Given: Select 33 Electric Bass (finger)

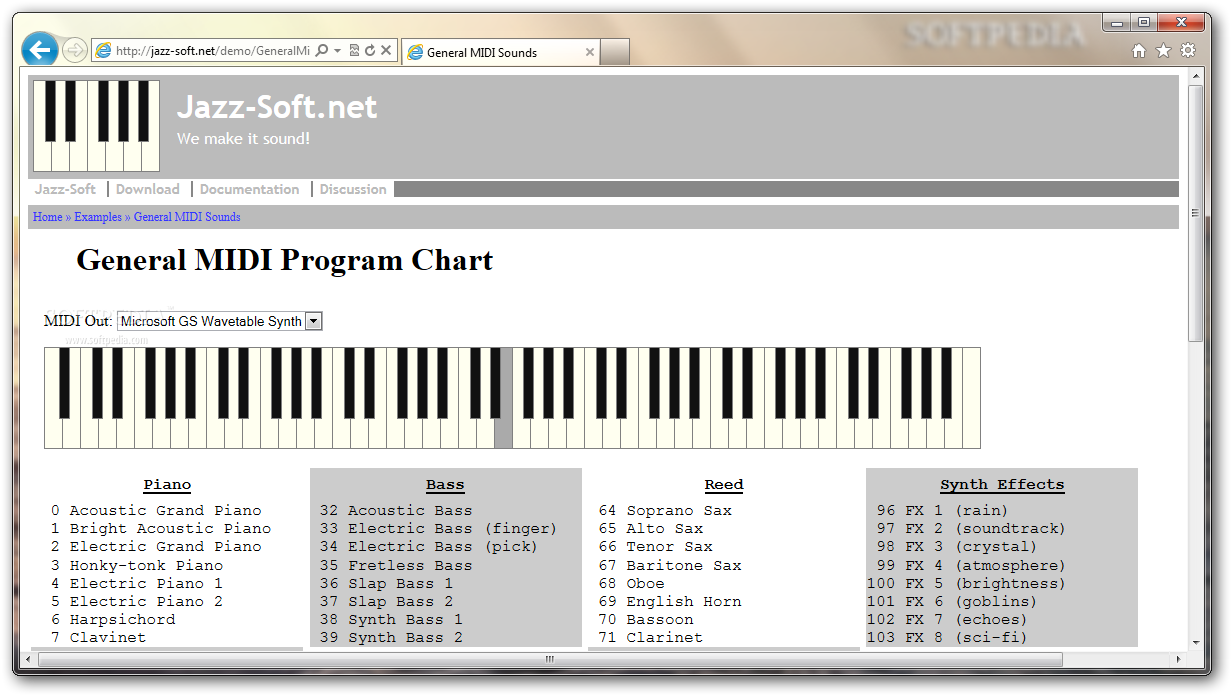Looking at the screenshot, I should pyautogui.click(x=439, y=529).
